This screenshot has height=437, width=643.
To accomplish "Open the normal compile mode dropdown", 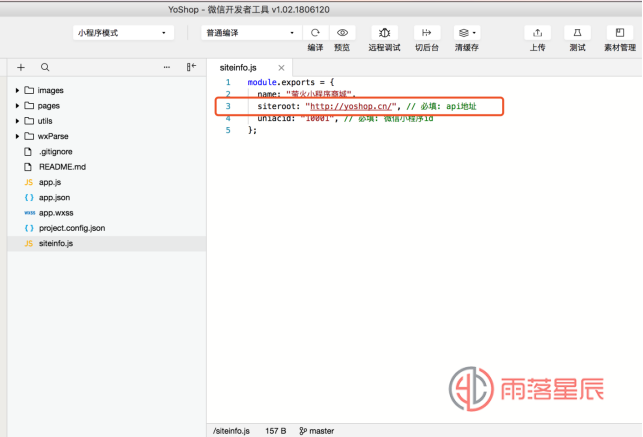I will point(251,33).
